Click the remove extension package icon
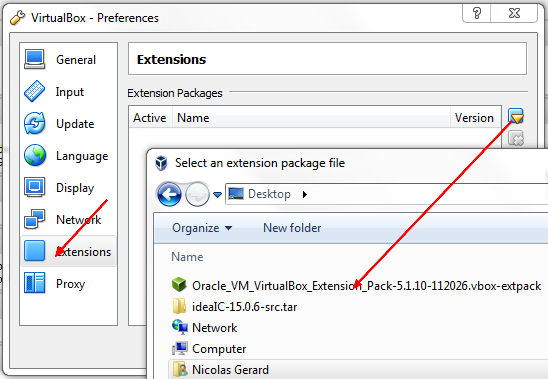Viewport: 548px width, 379px height. 516,138
